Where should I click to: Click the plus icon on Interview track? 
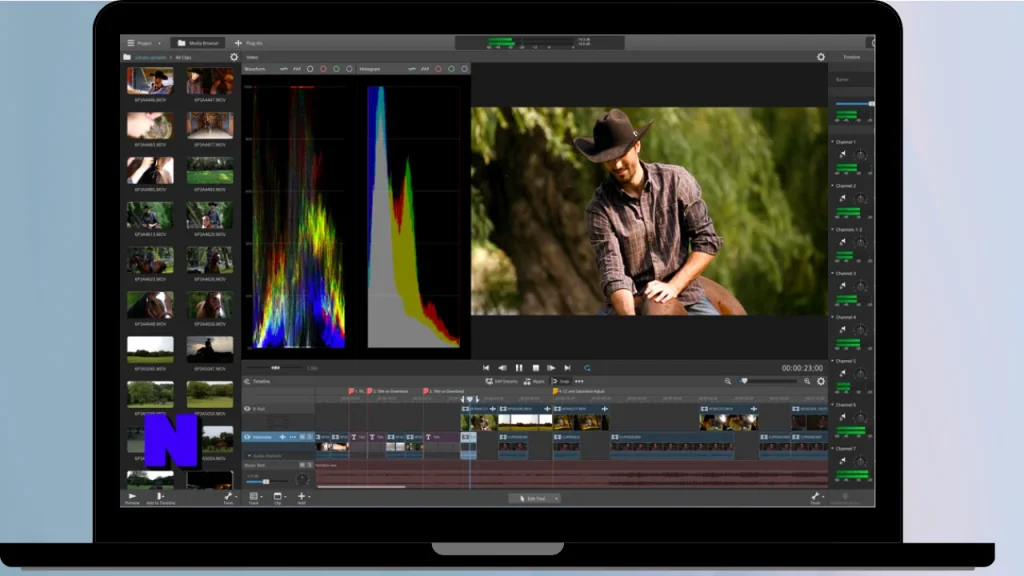click(x=283, y=437)
